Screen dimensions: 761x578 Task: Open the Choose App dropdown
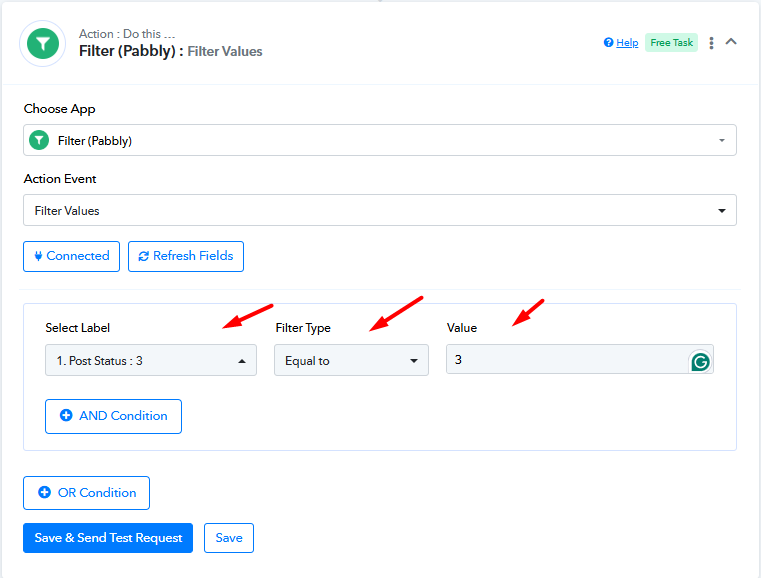point(380,140)
